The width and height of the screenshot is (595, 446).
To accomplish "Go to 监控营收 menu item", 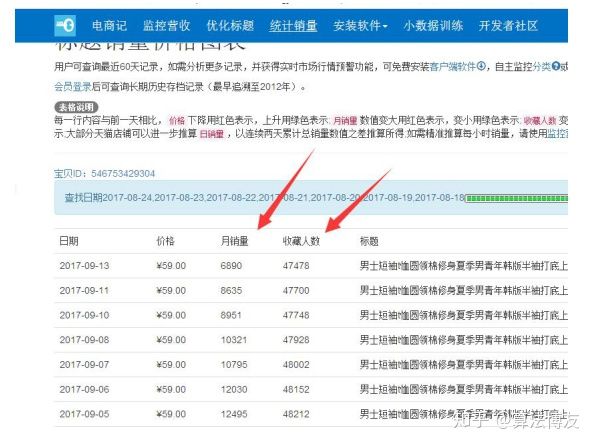I will [167, 26].
